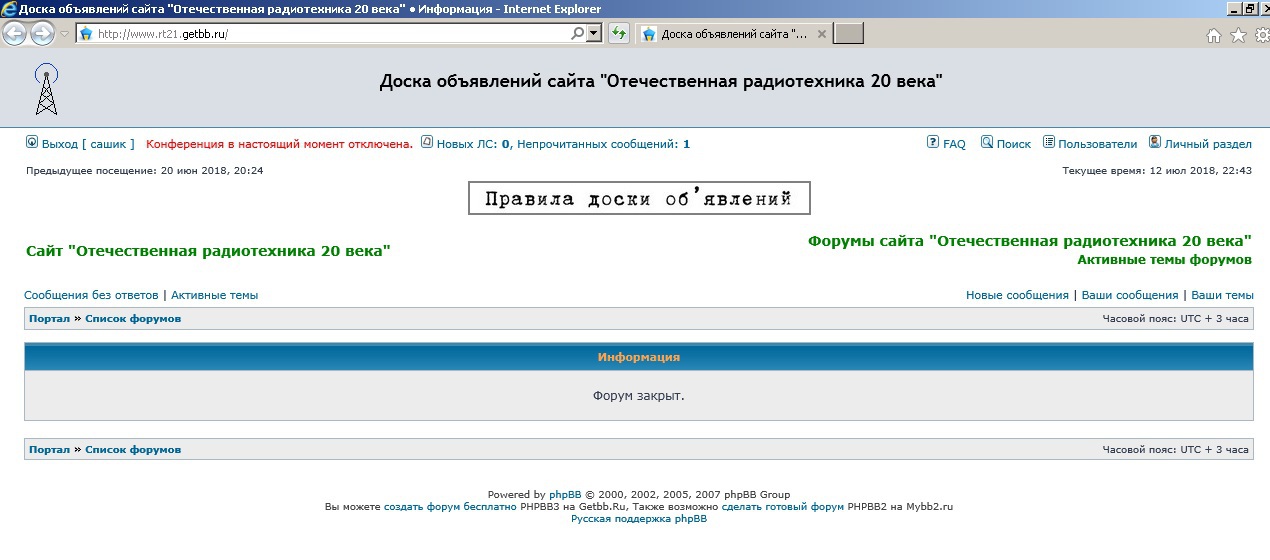The height and width of the screenshot is (560, 1270).
Task: Click 'Список форумов' in the top breadcrumb
Action: (133, 319)
